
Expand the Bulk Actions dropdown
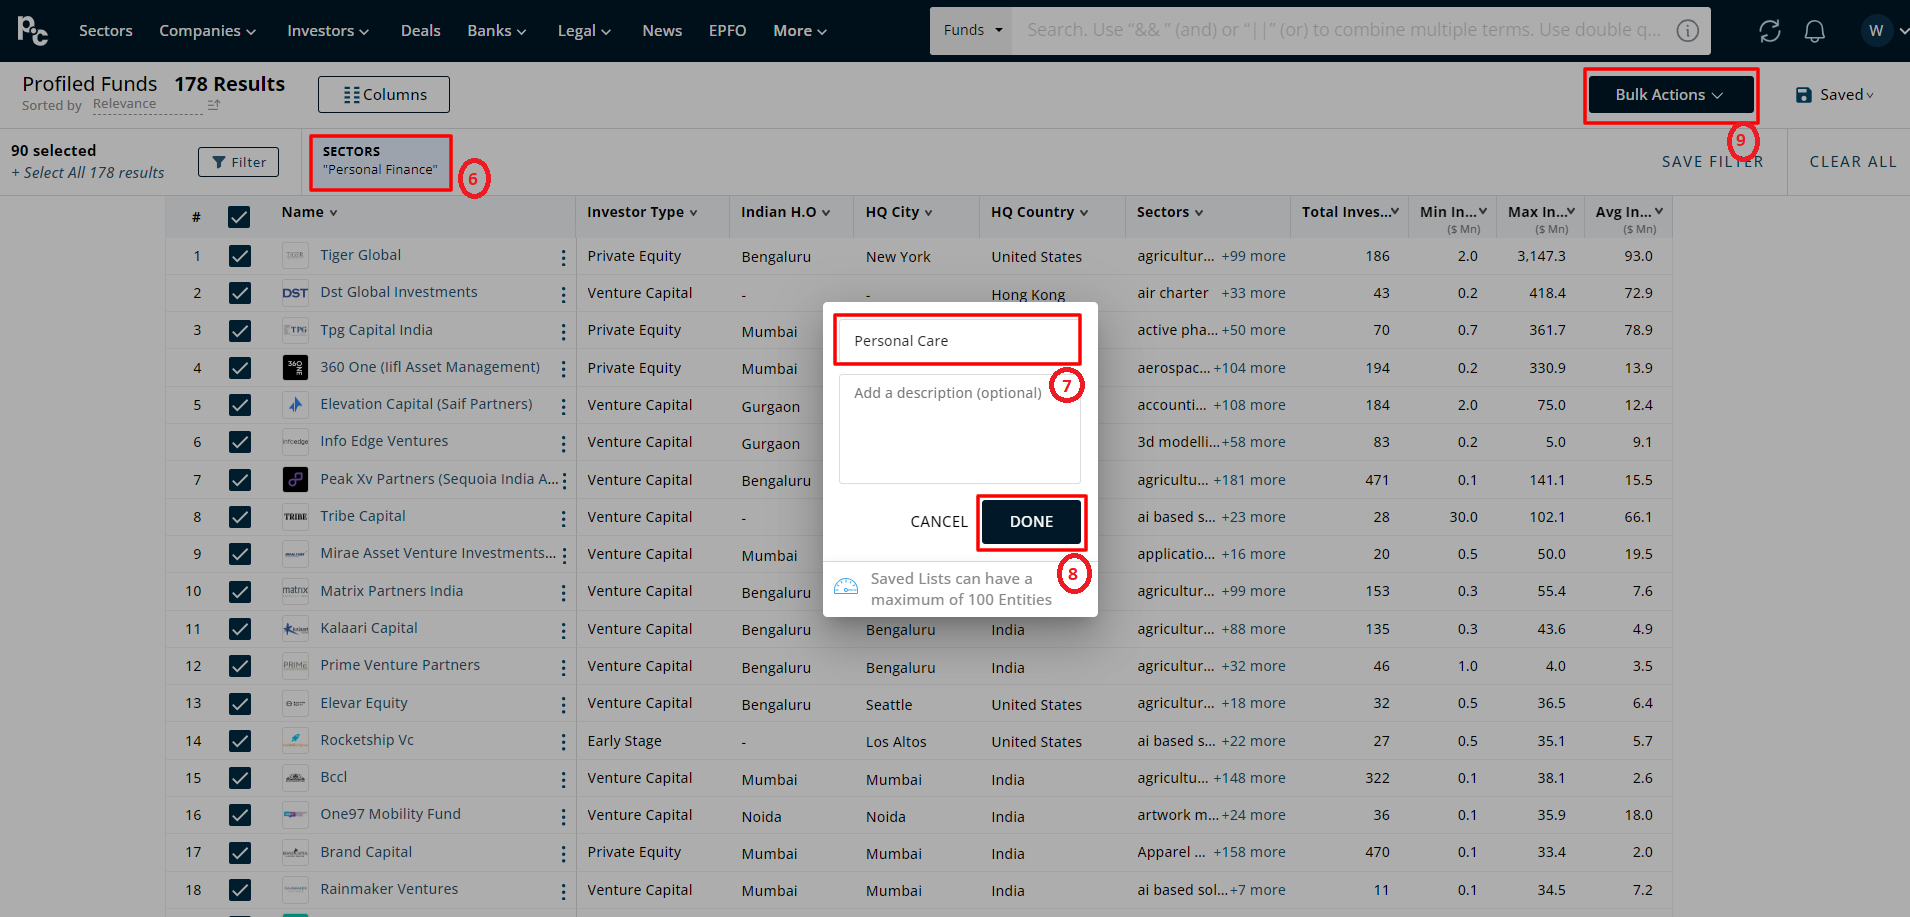pos(1670,95)
